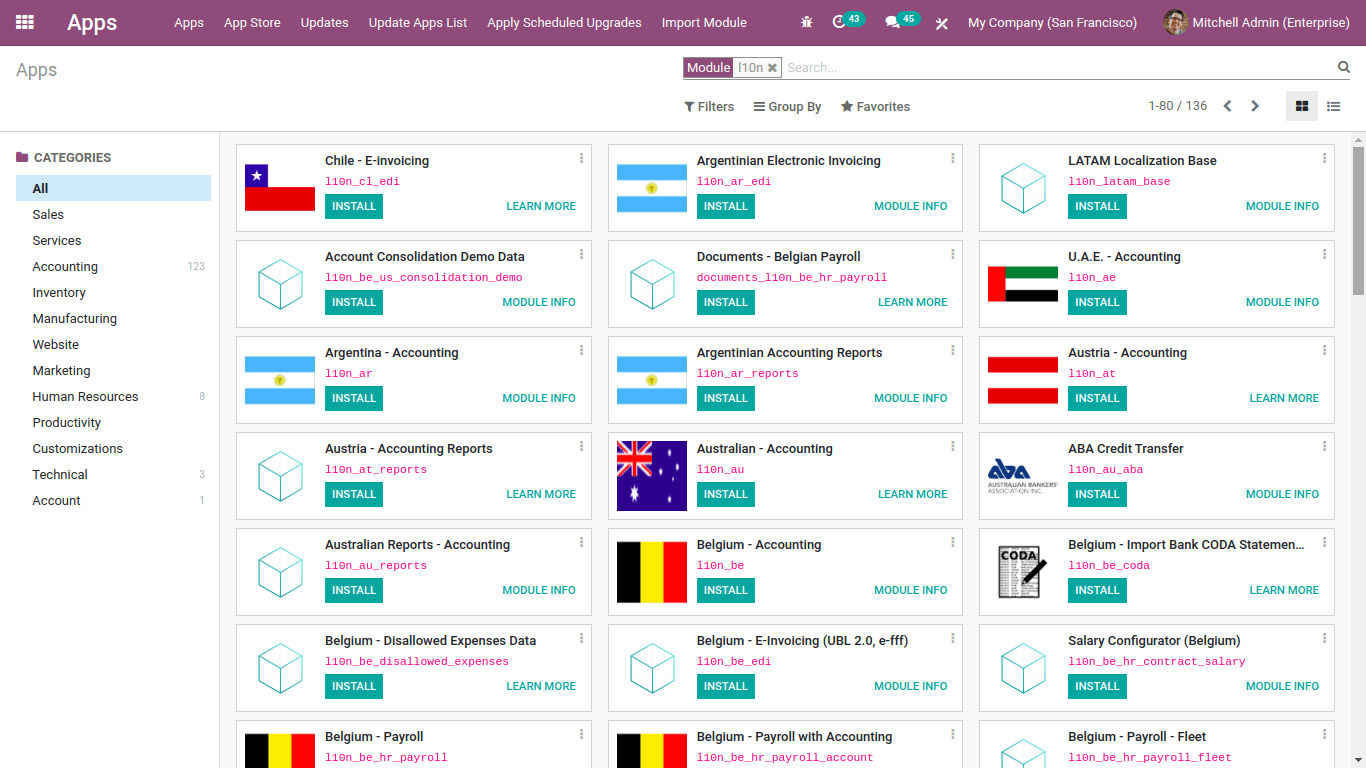Click Module Info on ABA Credit Transfer
The image size is (1366, 768).
pyautogui.click(x=1282, y=494)
